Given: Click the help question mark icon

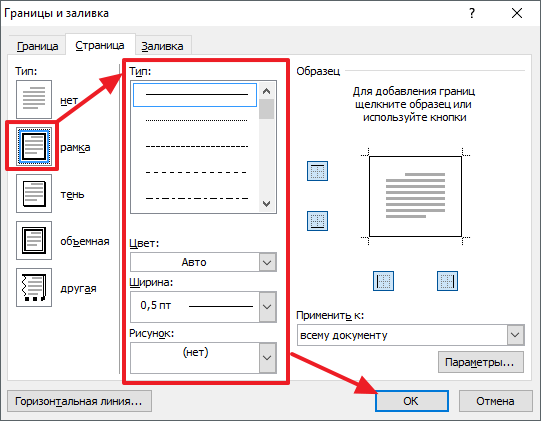Looking at the screenshot, I should (x=472, y=13).
